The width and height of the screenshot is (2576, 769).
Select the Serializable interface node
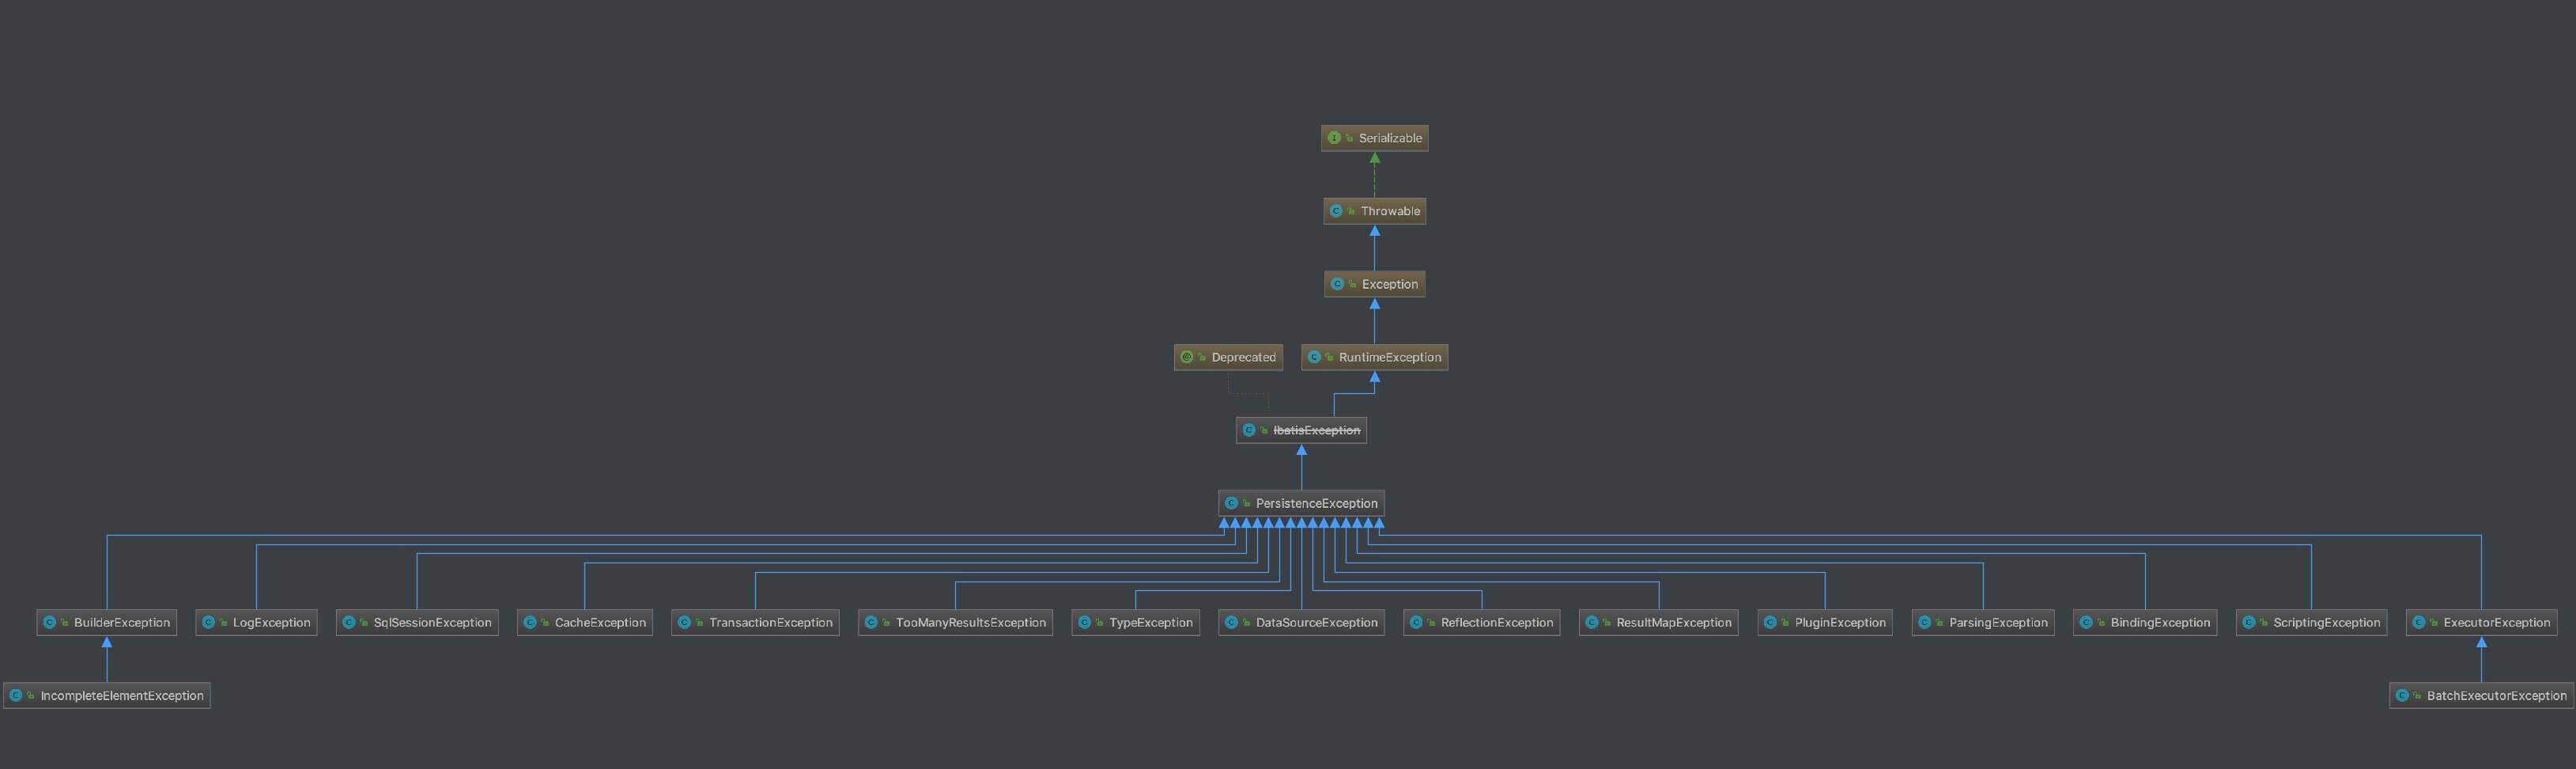tap(1374, 138)
